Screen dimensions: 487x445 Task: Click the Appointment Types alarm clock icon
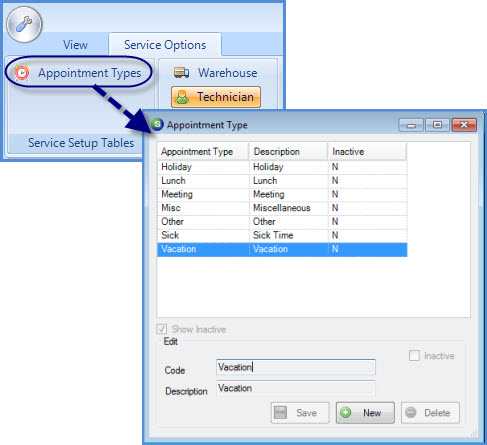(22, 73)
